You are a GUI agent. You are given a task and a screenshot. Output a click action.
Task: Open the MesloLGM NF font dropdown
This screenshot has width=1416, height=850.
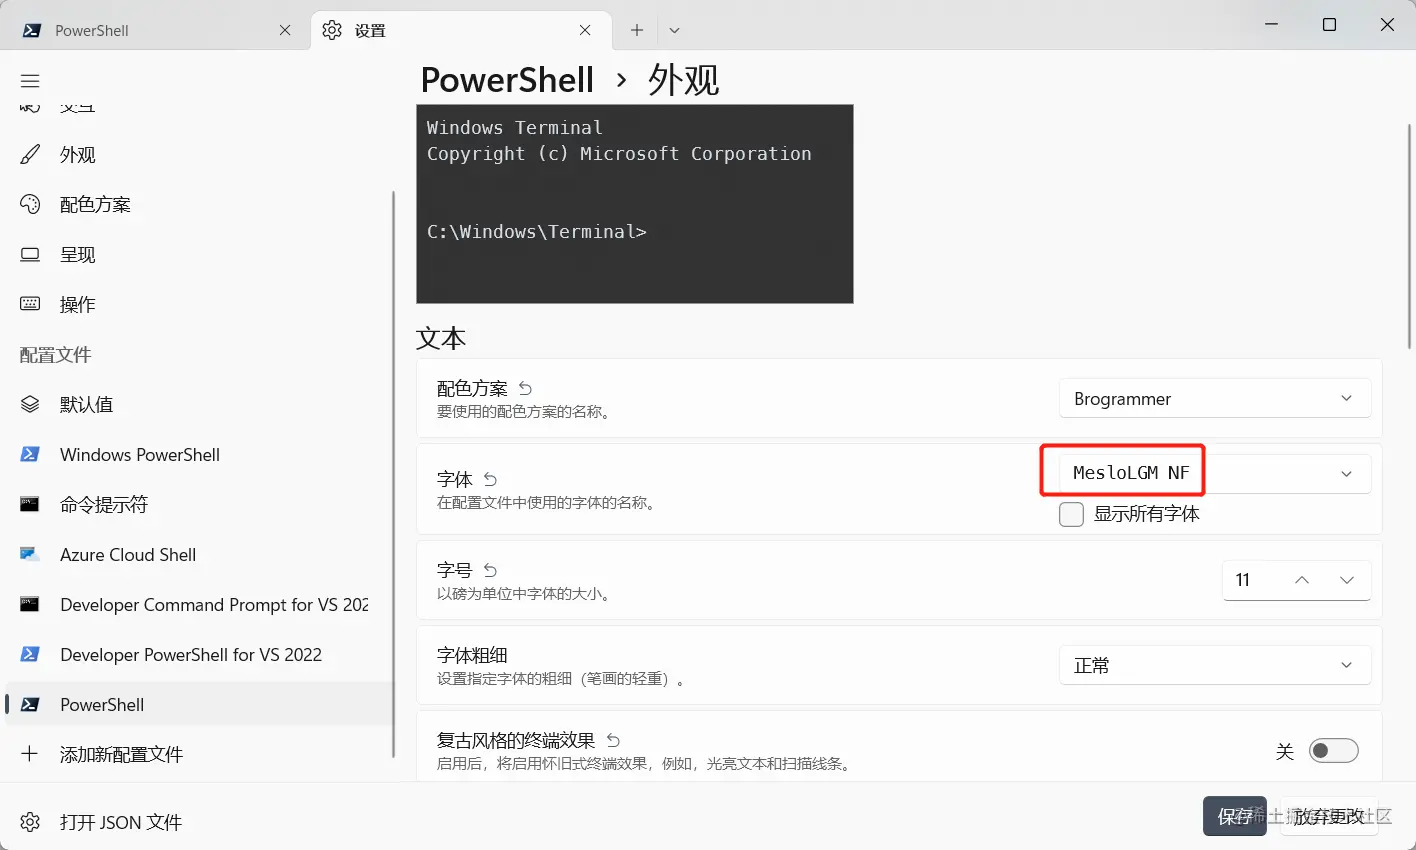click(1215, 473)
